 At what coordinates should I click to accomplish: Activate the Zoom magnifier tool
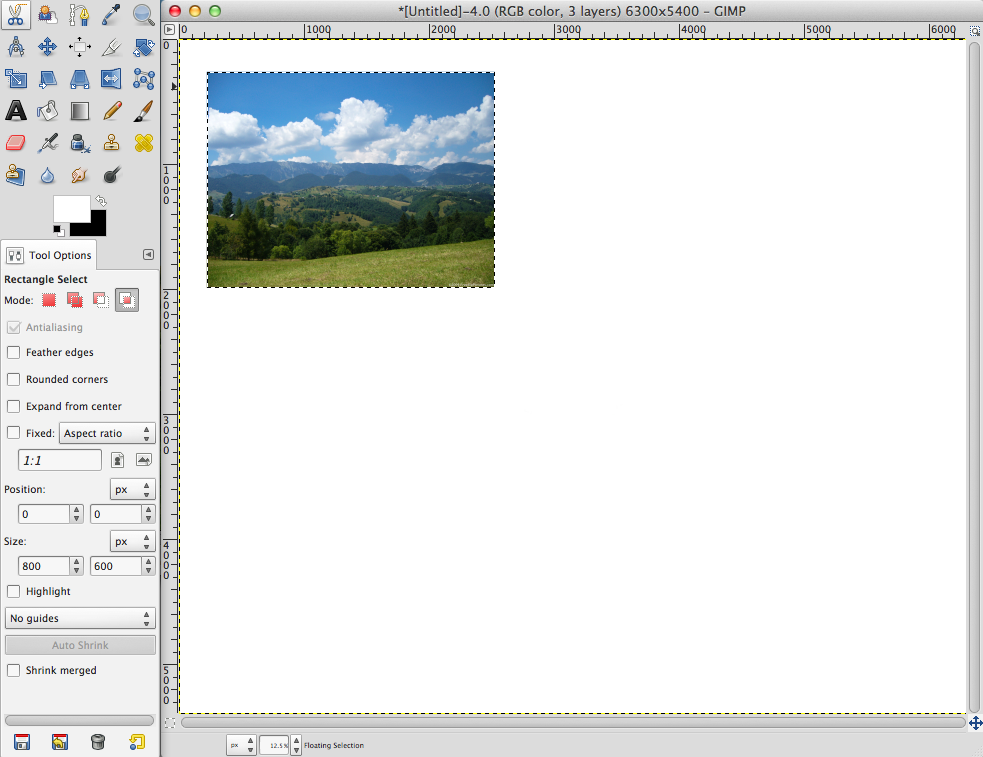coord(144,14)
